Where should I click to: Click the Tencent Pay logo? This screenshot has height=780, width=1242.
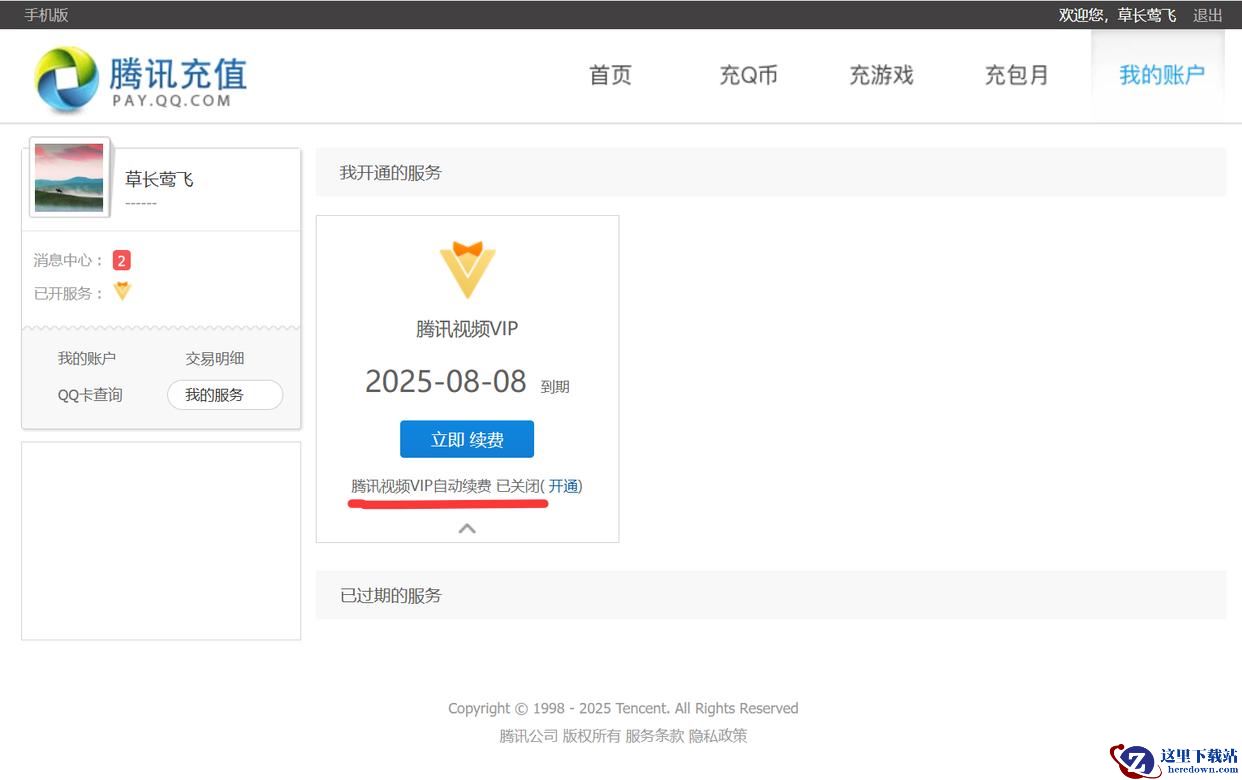point(140,79)
